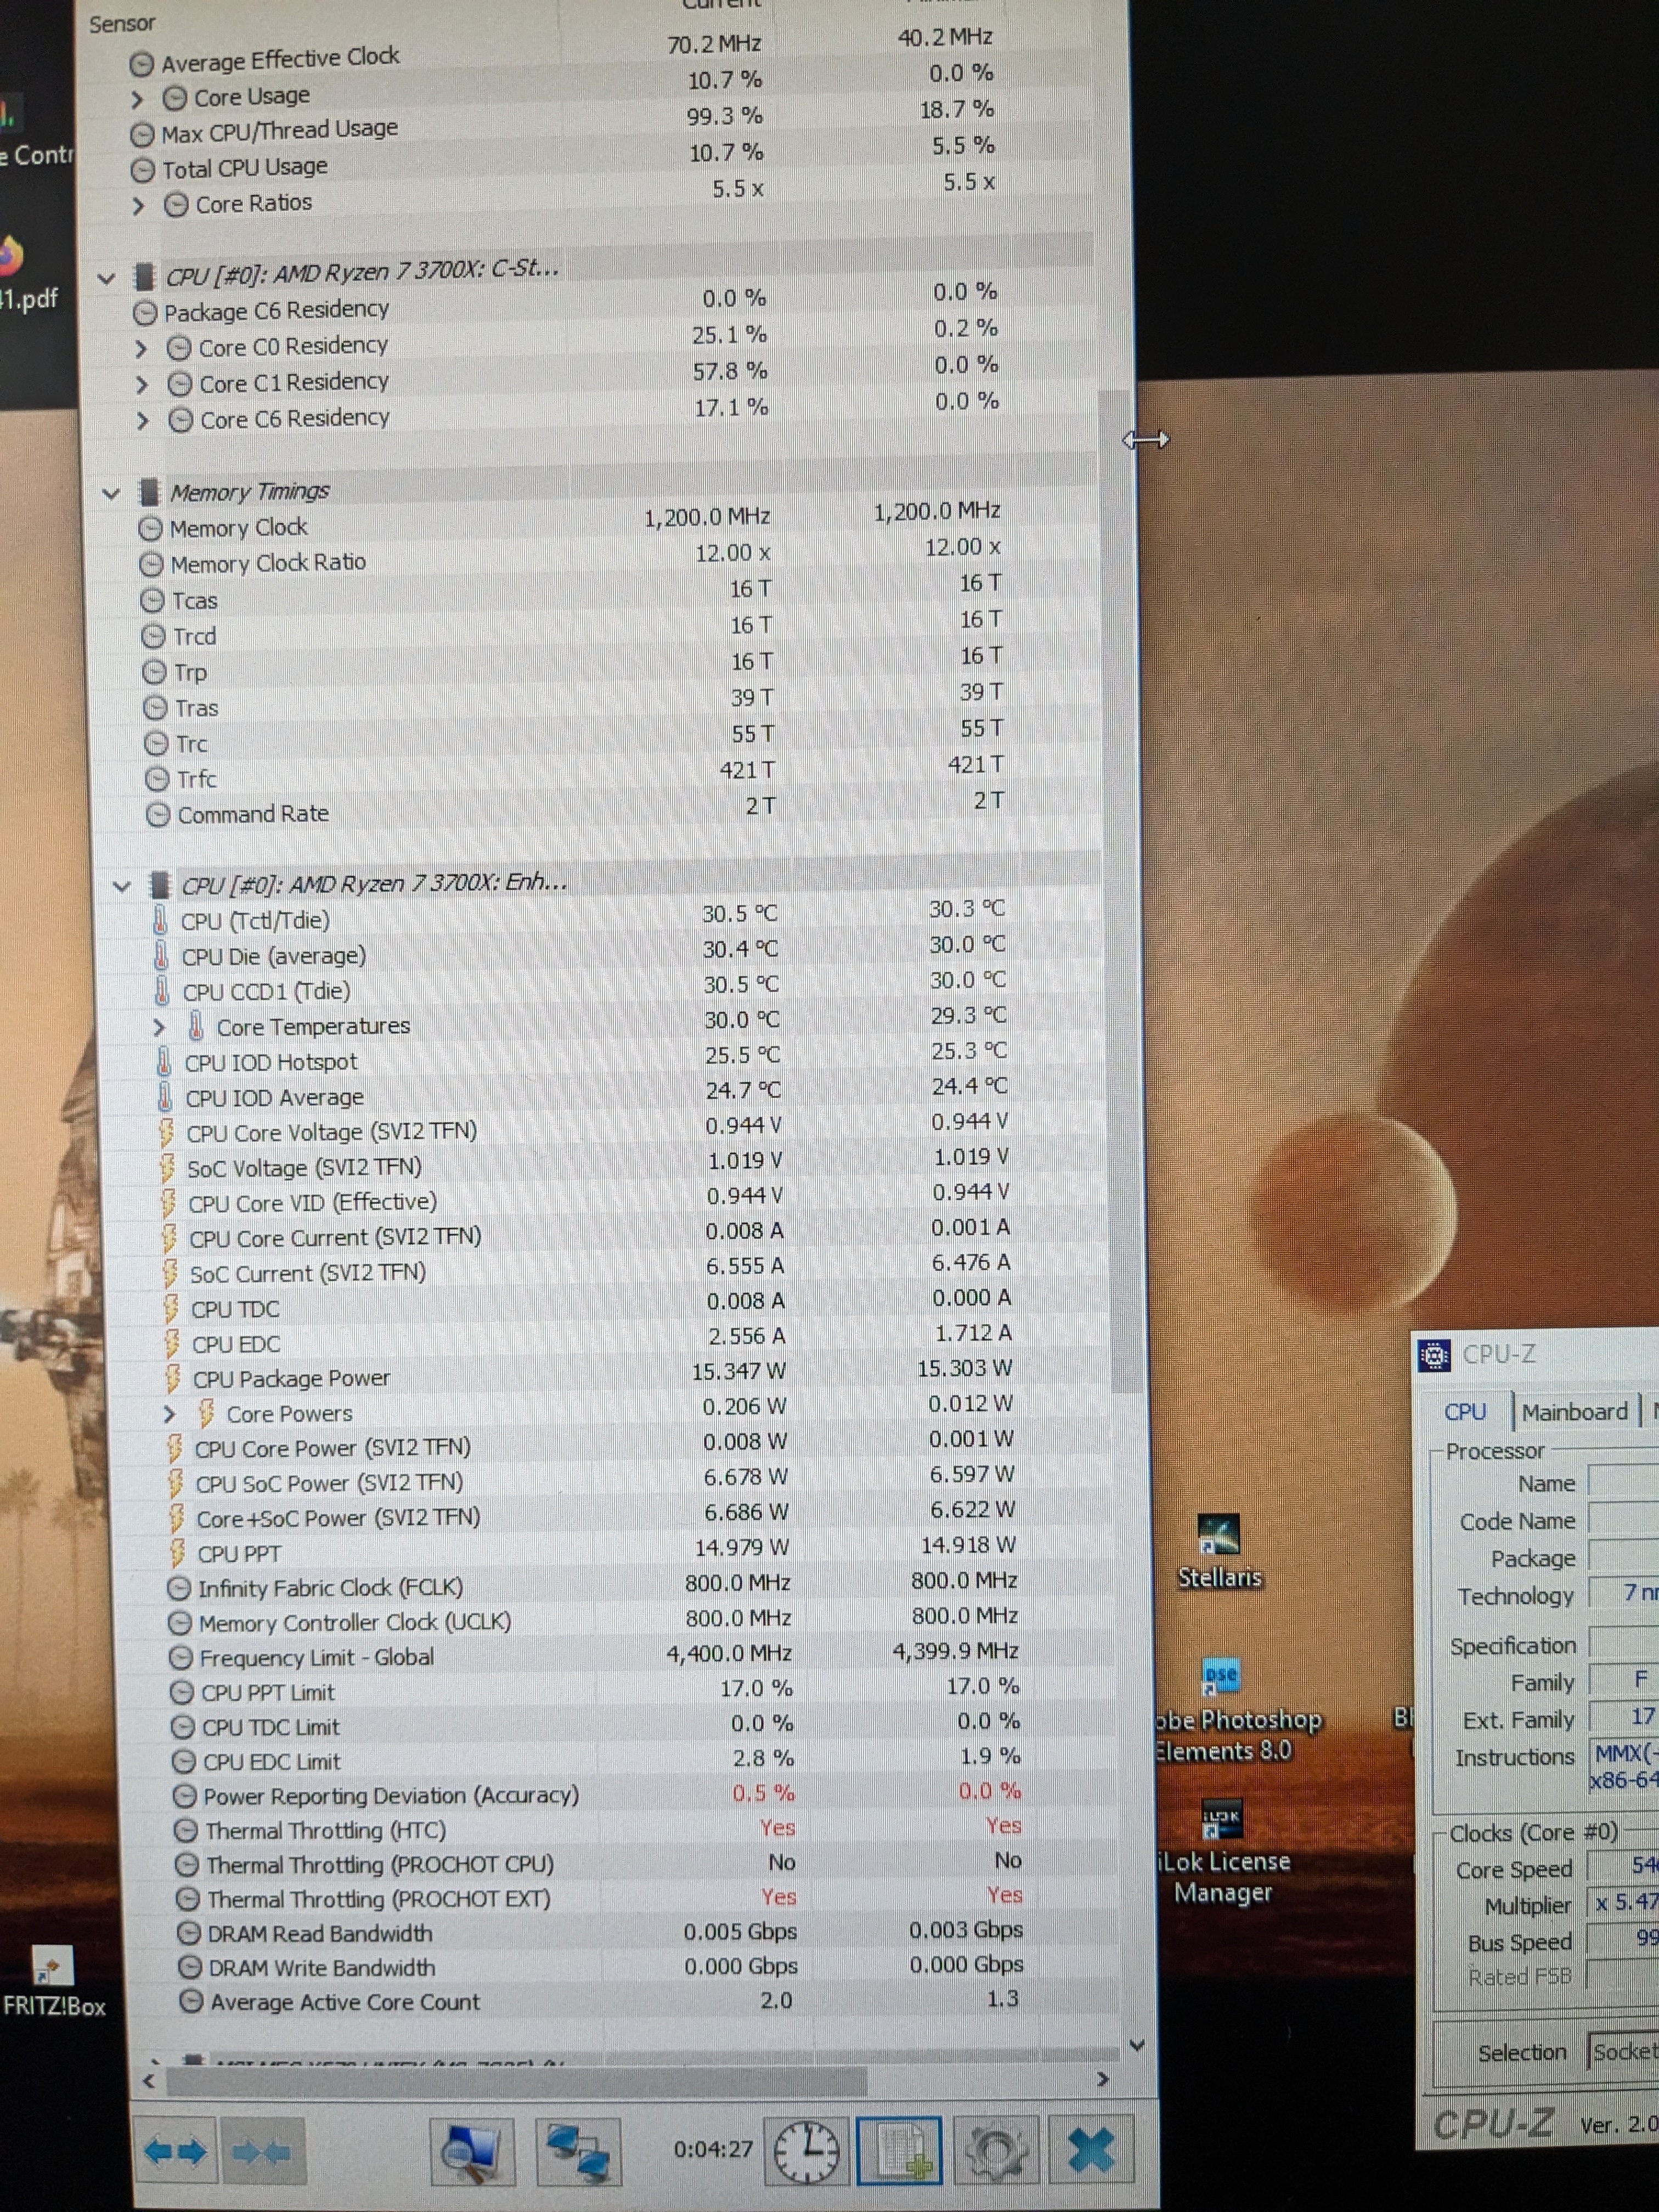Click the remote network monitors icon
The height and width of the screenshot is (2212, 1659).
(578, 2152)
